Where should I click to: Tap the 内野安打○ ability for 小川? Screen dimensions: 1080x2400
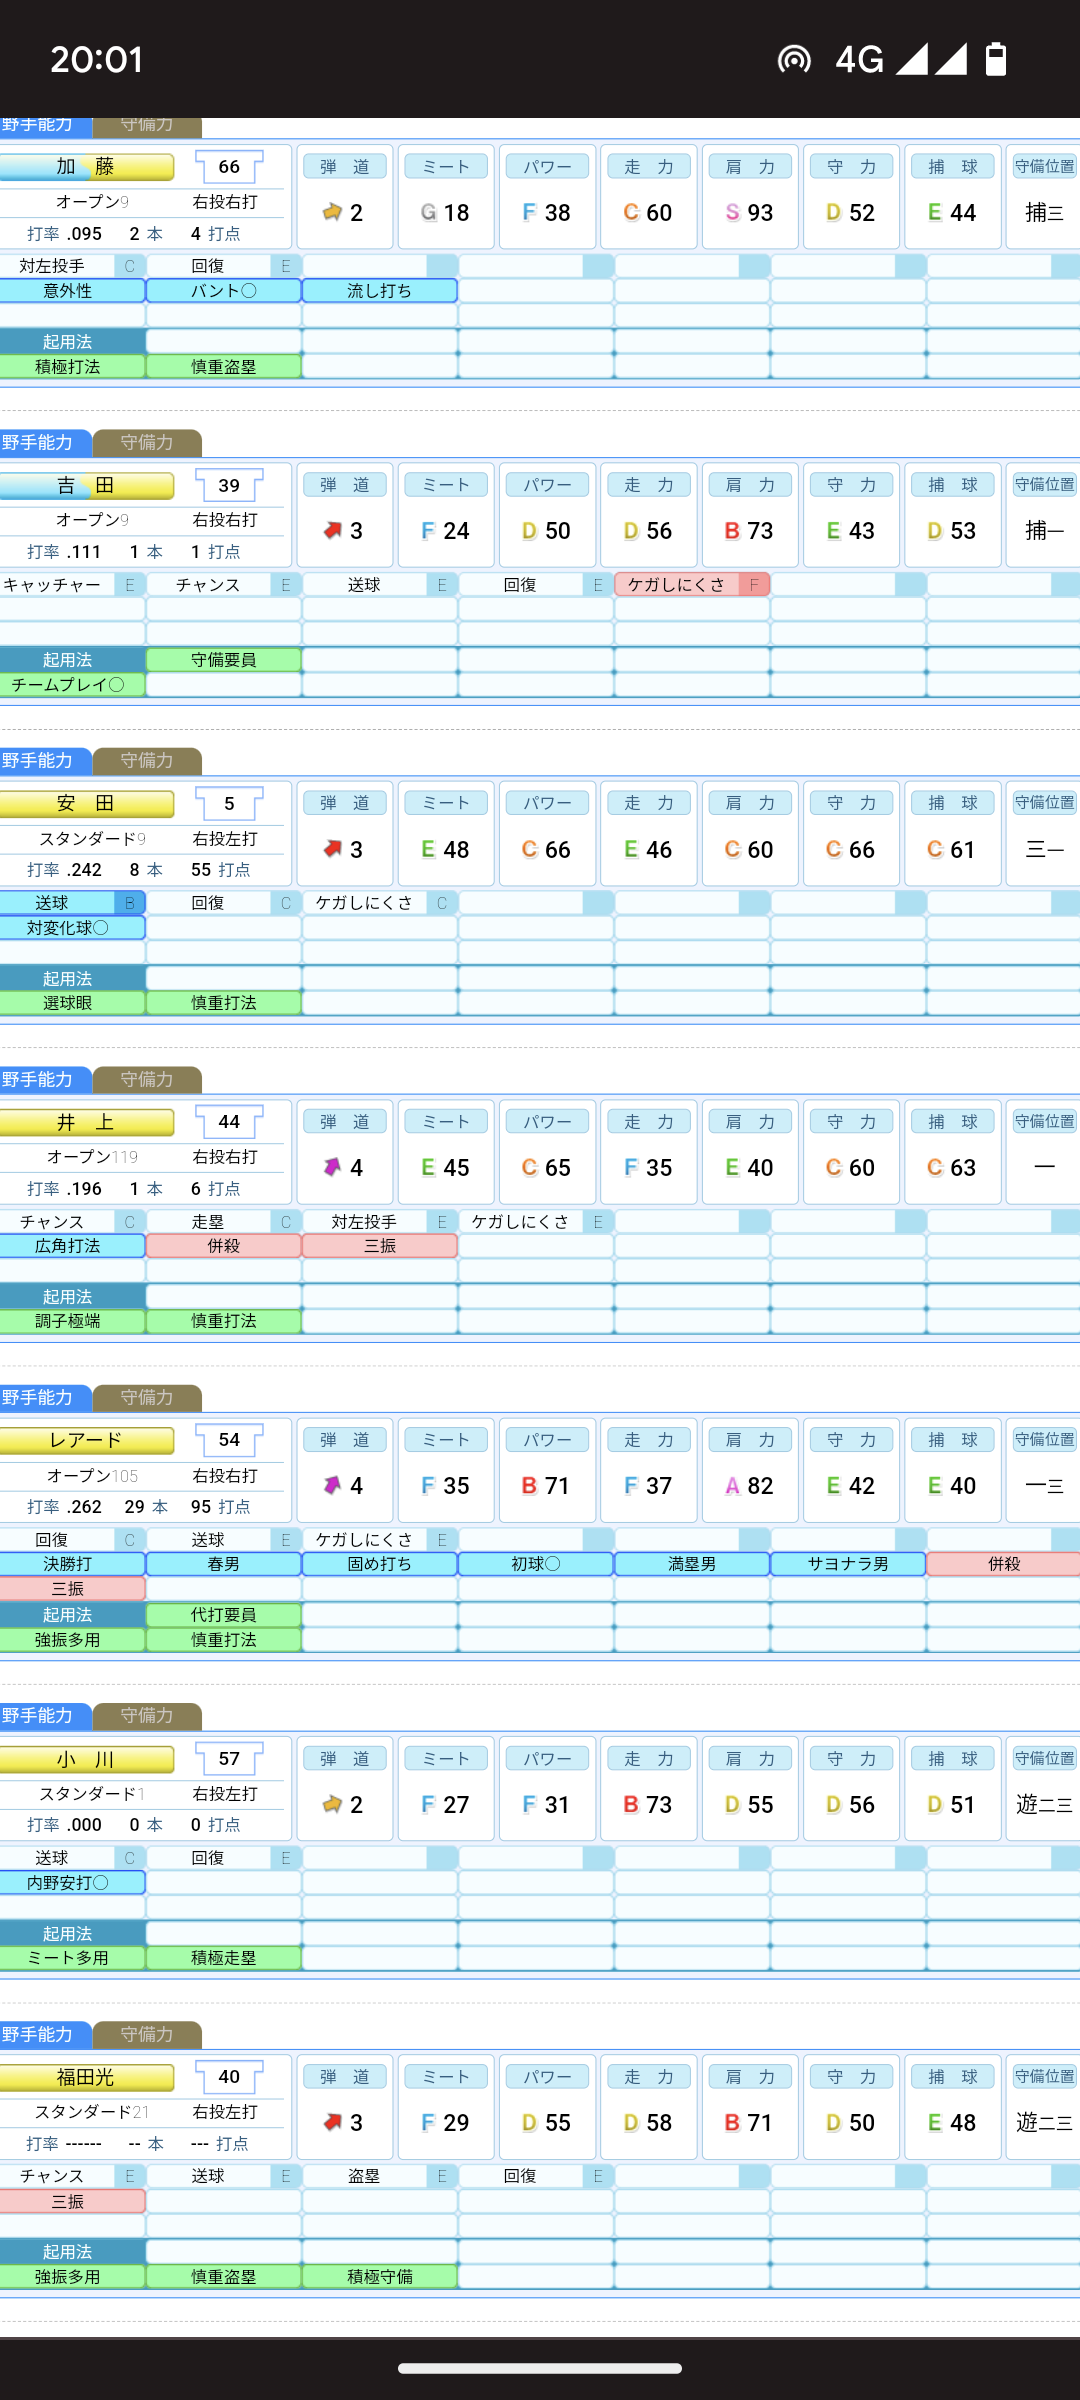click(x=73, y=1883)
